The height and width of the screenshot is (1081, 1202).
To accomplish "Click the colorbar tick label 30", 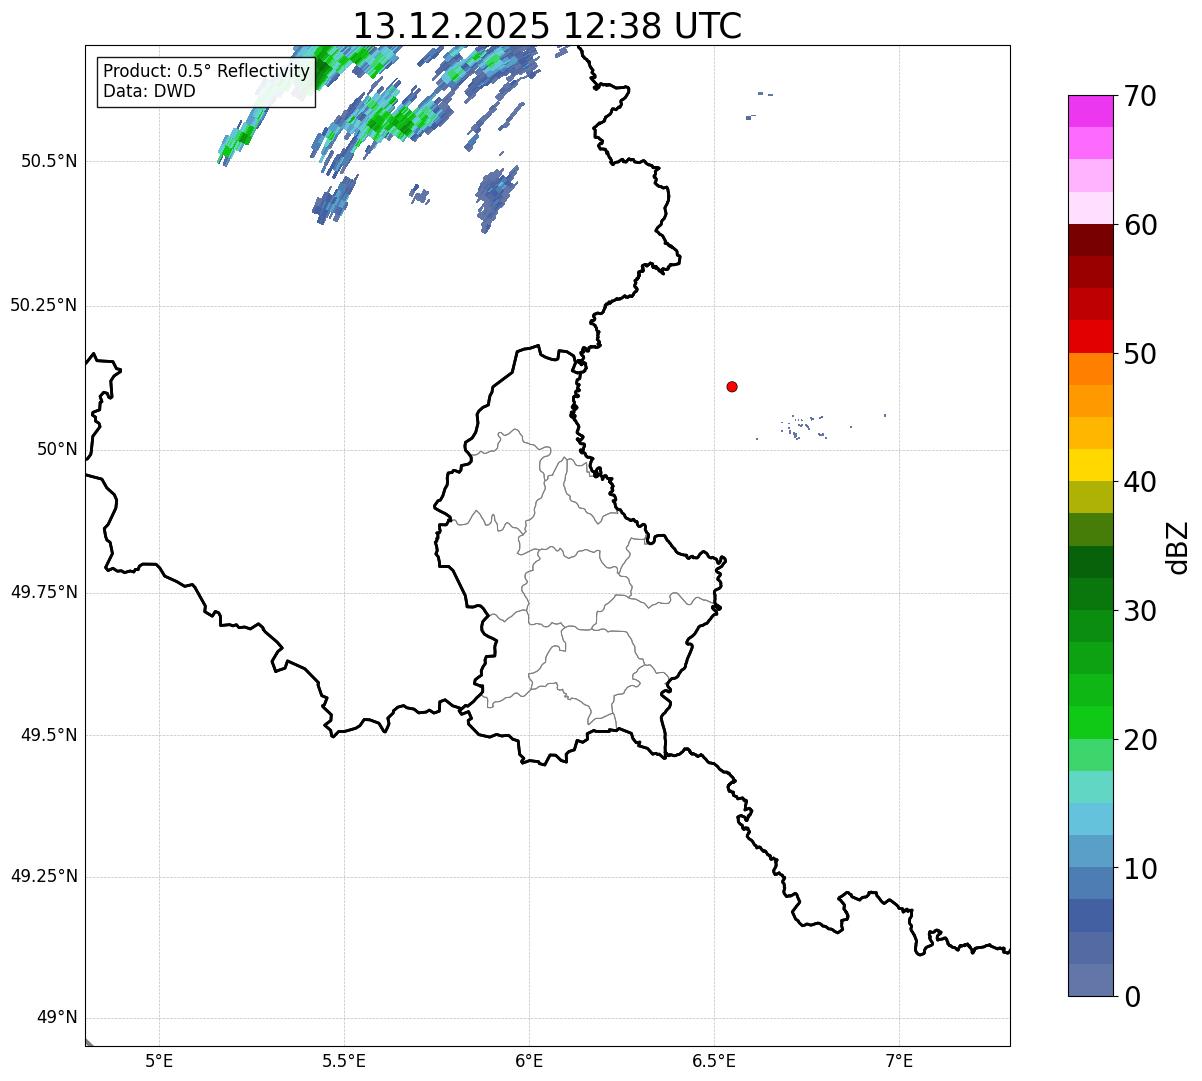I will pos(1140,611).
